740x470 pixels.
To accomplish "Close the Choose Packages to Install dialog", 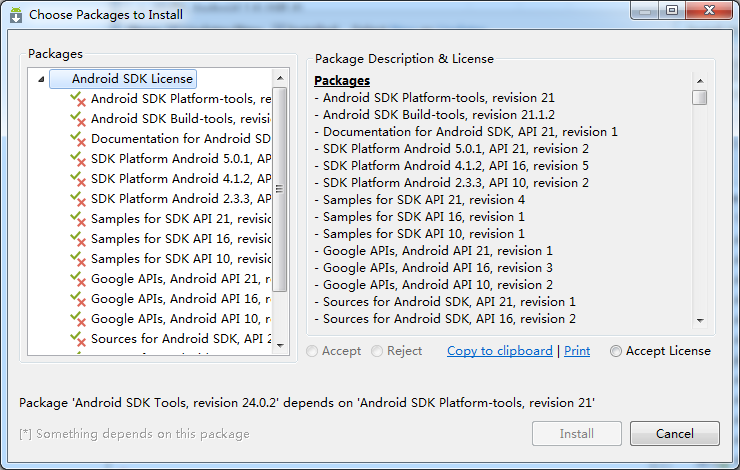I will click(709, 10).
